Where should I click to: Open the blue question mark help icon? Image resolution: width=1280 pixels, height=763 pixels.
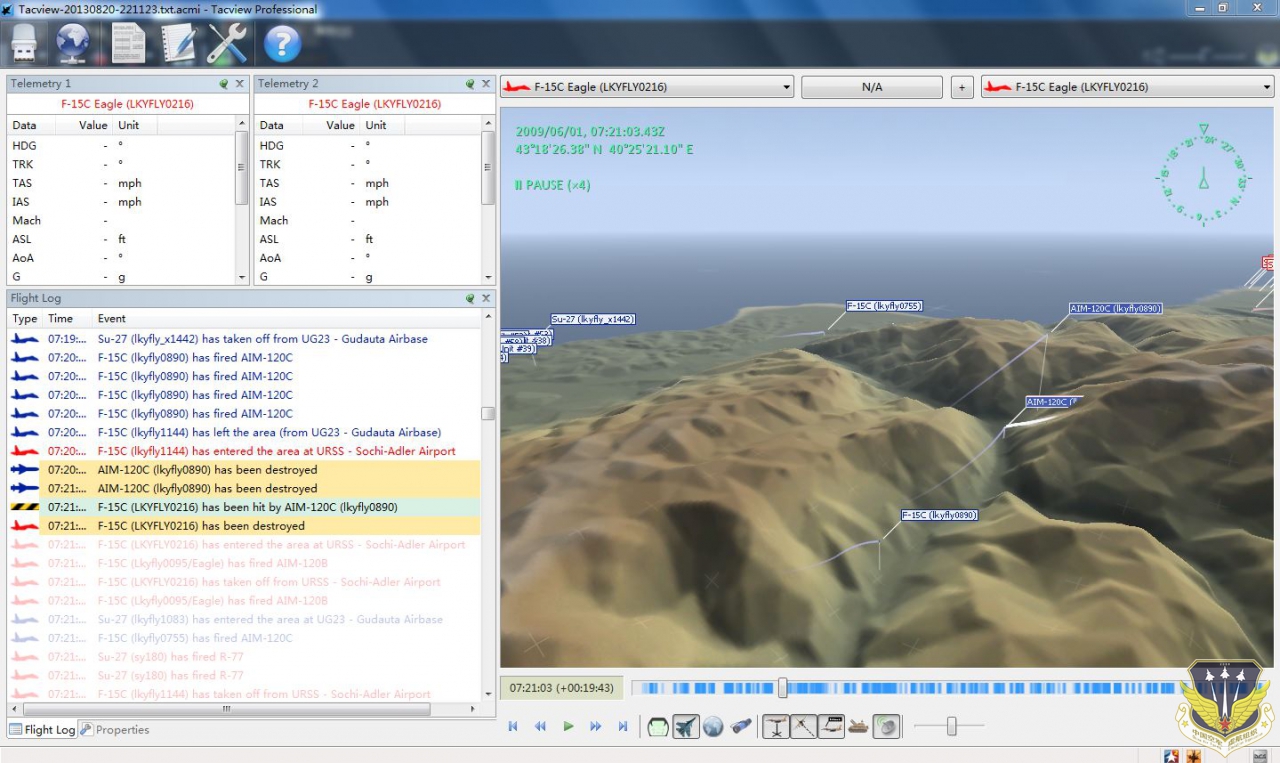click(x=283, y=43)
